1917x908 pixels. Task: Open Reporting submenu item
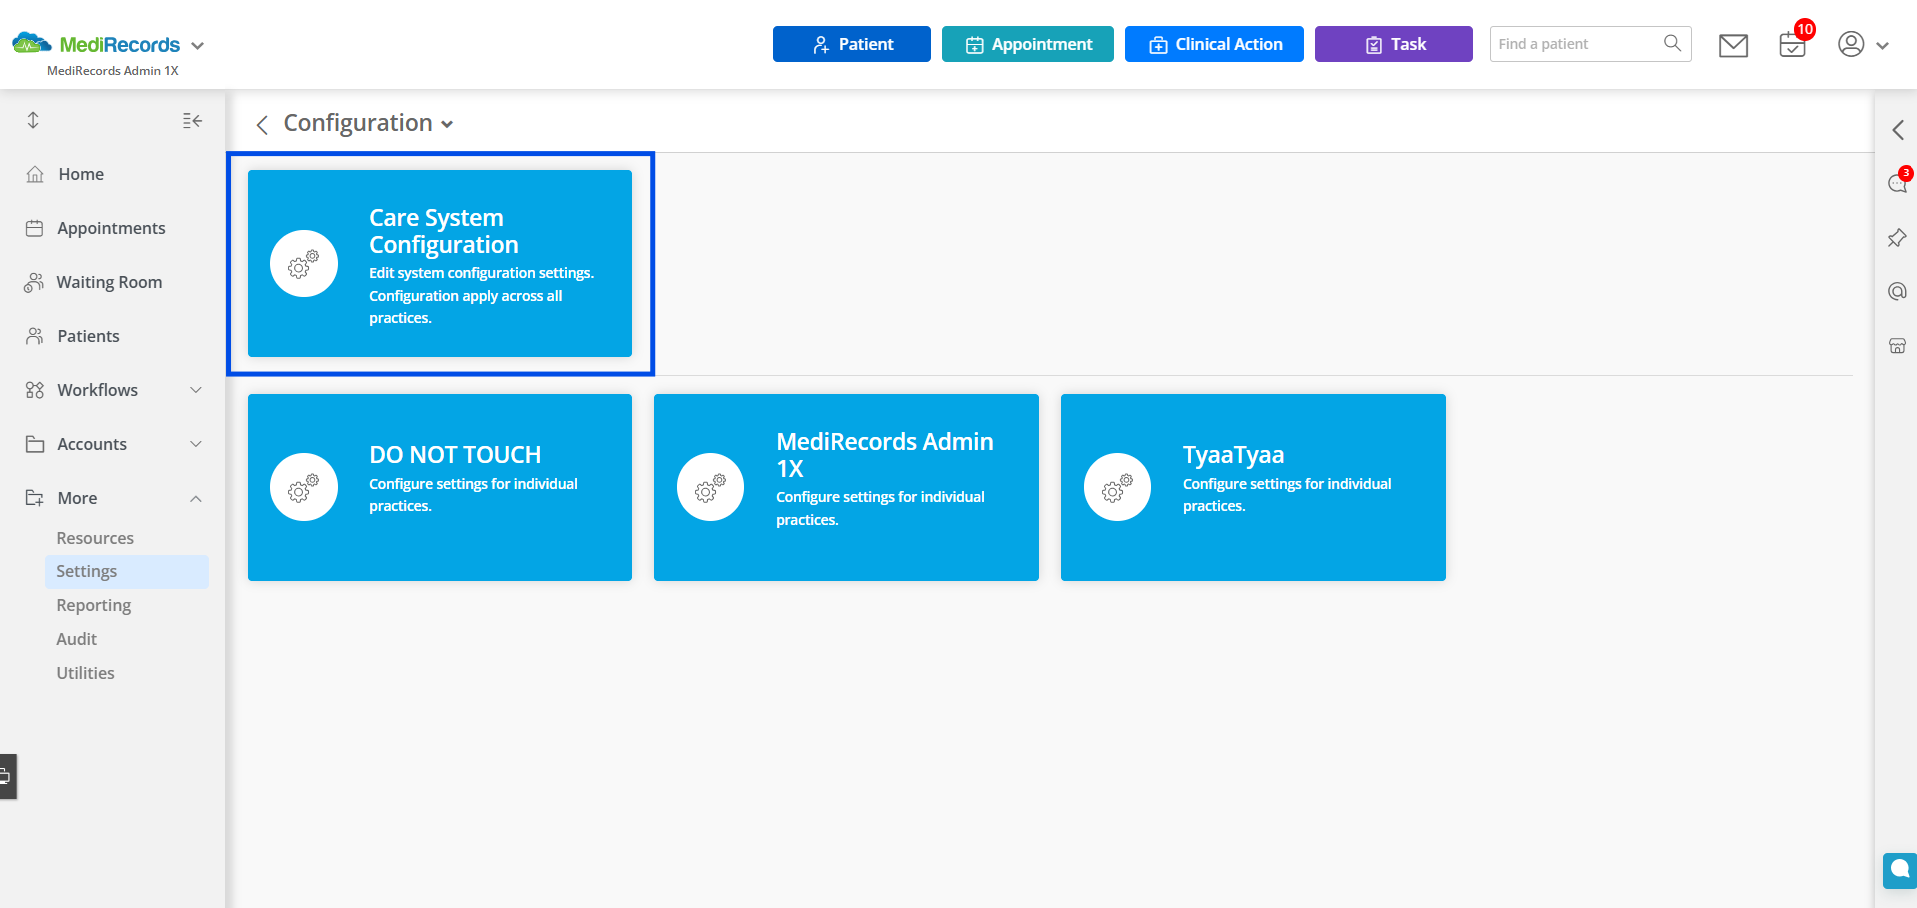94,605
